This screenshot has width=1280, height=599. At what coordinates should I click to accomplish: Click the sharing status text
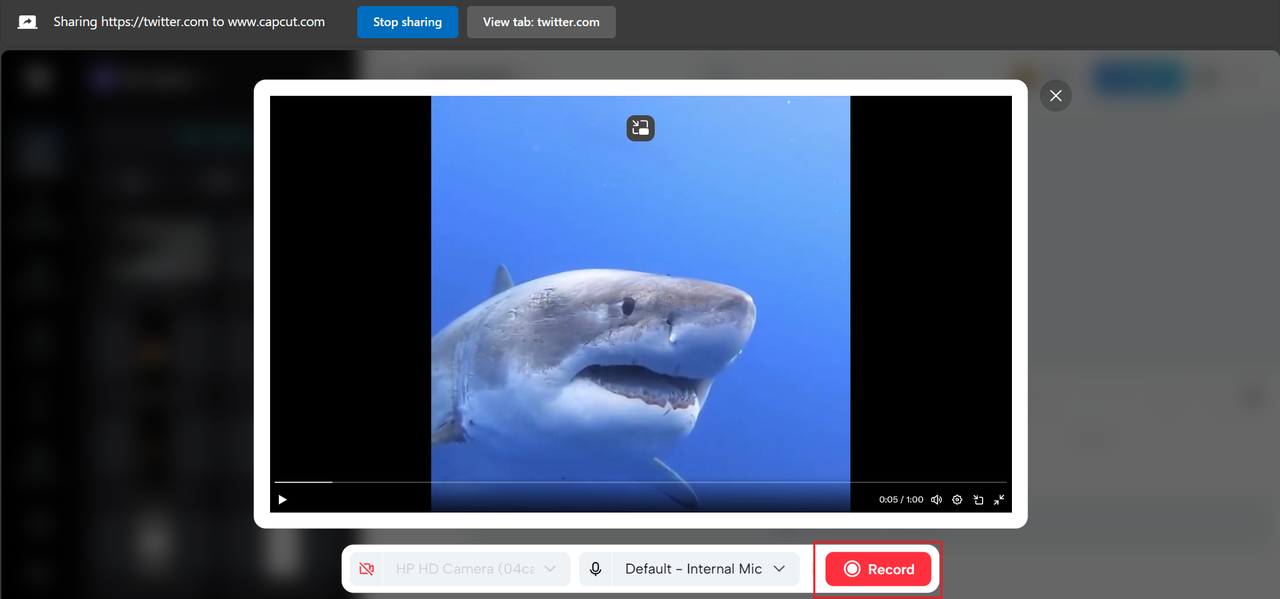189,22
